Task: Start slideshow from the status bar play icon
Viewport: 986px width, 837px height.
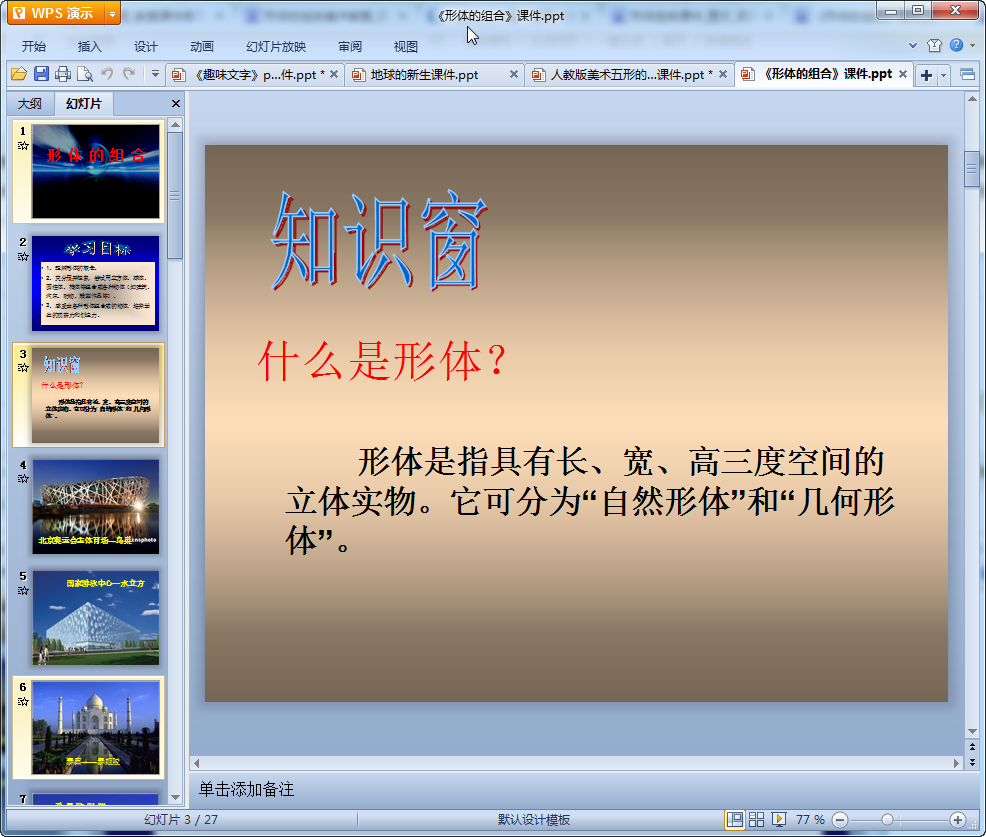Action: click(x=778, y=819)
